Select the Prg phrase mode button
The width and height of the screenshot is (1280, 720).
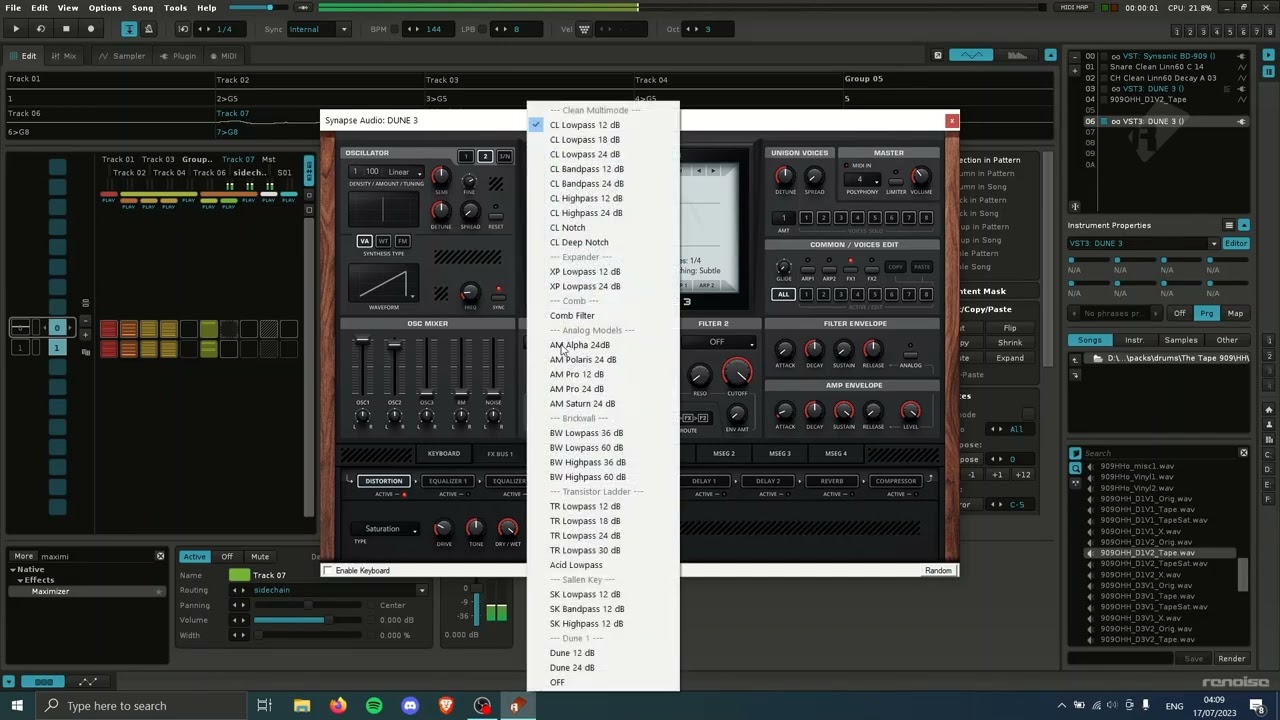1207,314
